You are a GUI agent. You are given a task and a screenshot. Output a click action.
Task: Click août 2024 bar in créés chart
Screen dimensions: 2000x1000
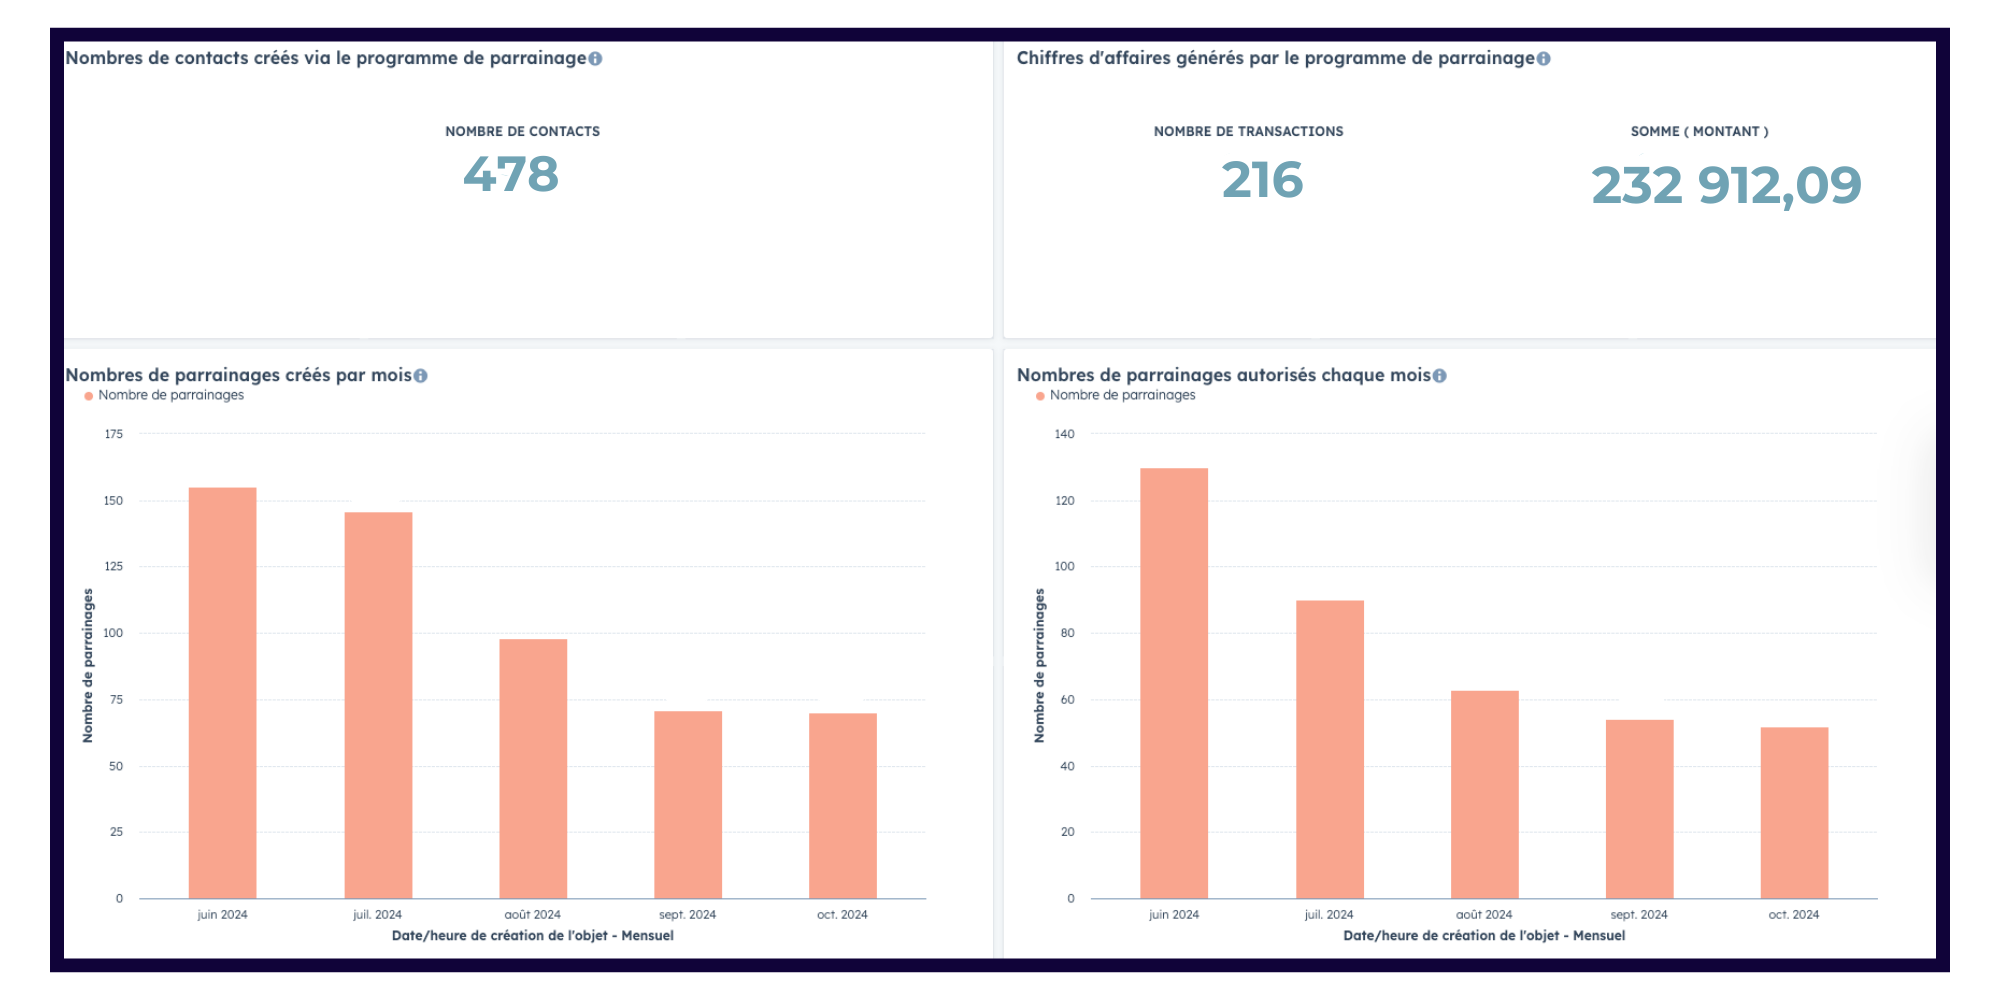click(x=533, y=769)
